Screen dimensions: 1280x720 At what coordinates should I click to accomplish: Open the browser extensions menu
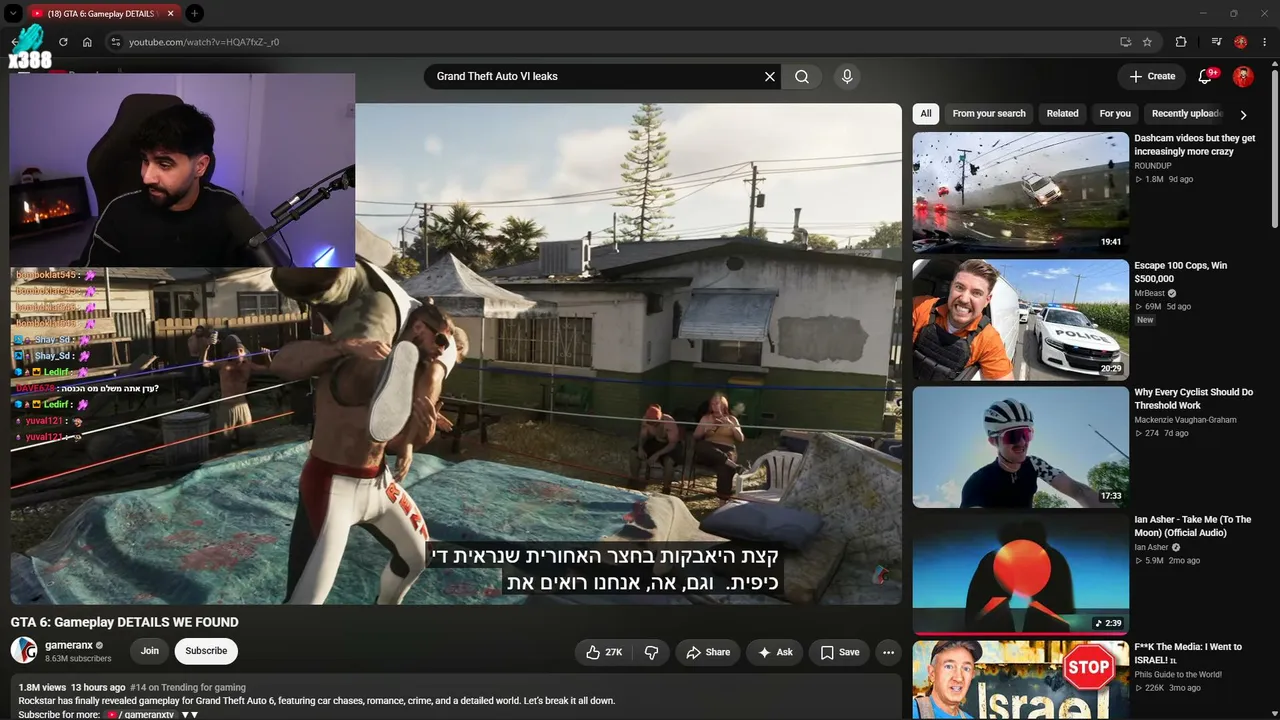click(1181, 42)
